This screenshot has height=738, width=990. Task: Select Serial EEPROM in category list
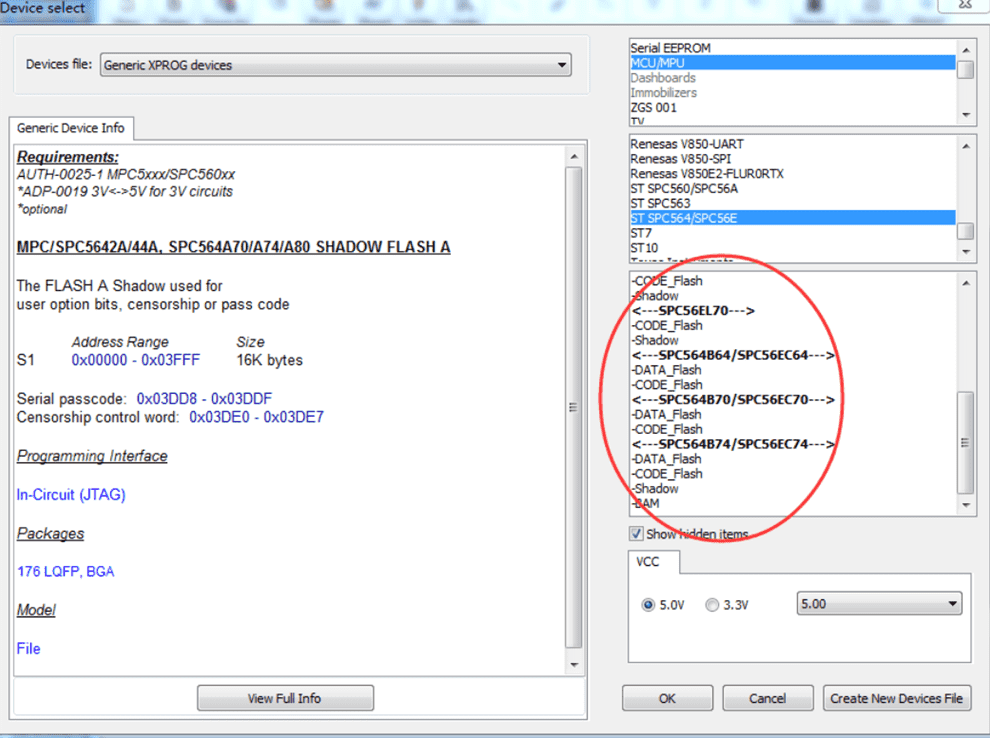tap(792, 48)
